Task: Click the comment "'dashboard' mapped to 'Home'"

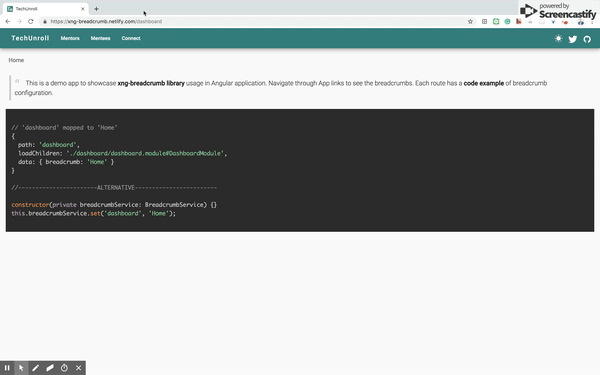Action: click(64, 127)
